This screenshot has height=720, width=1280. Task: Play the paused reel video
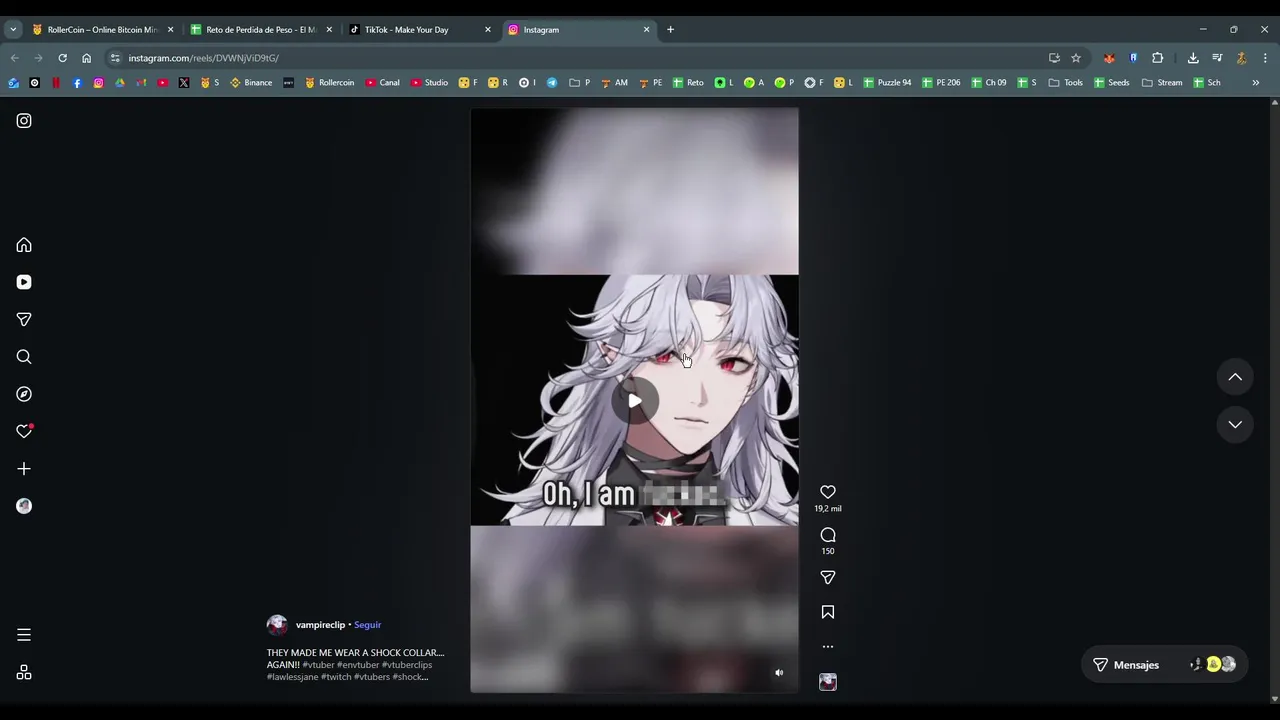pos(635,401)
